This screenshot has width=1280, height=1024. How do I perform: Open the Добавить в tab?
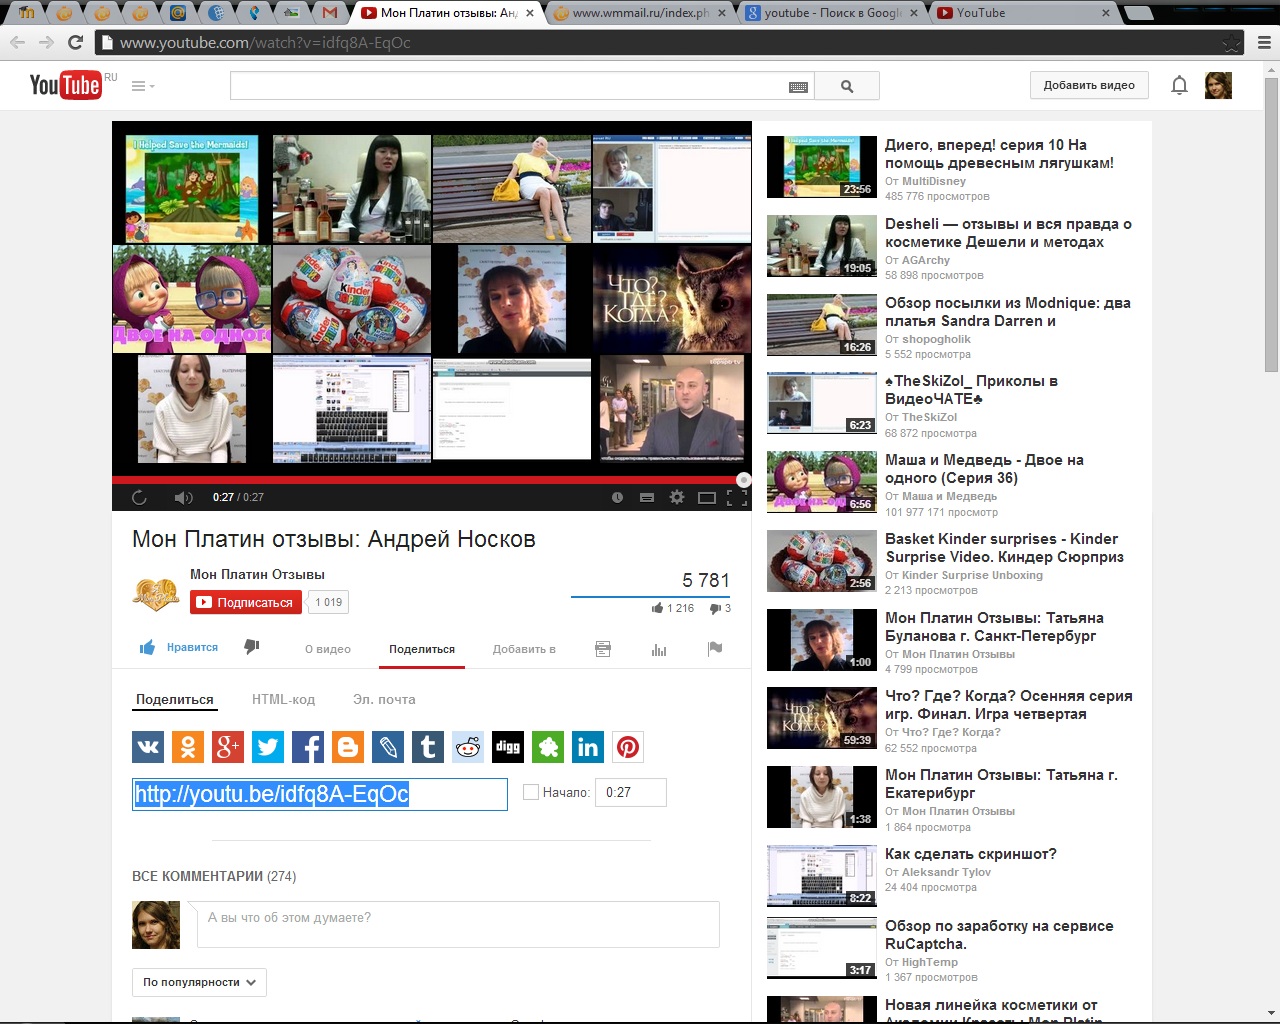[524, 649]
